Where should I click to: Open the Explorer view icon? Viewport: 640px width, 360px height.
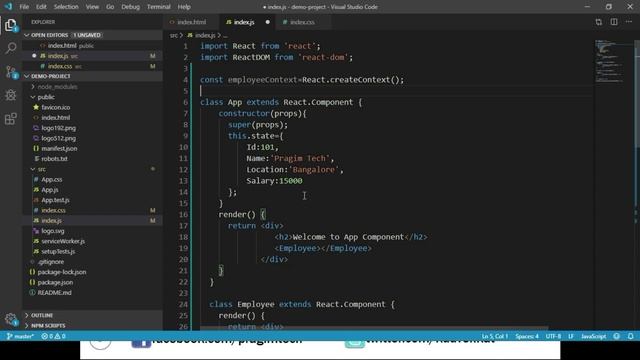click(11, 25)
